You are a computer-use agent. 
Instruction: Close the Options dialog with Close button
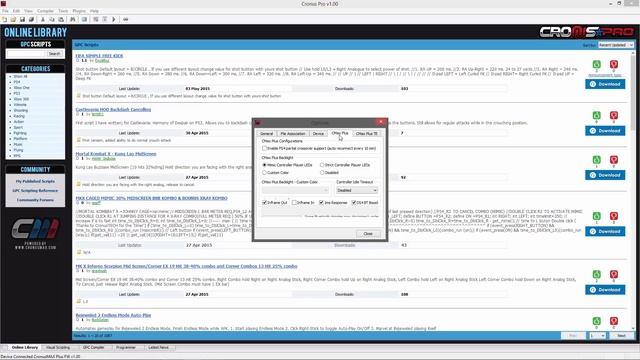[x=368, y=233]
